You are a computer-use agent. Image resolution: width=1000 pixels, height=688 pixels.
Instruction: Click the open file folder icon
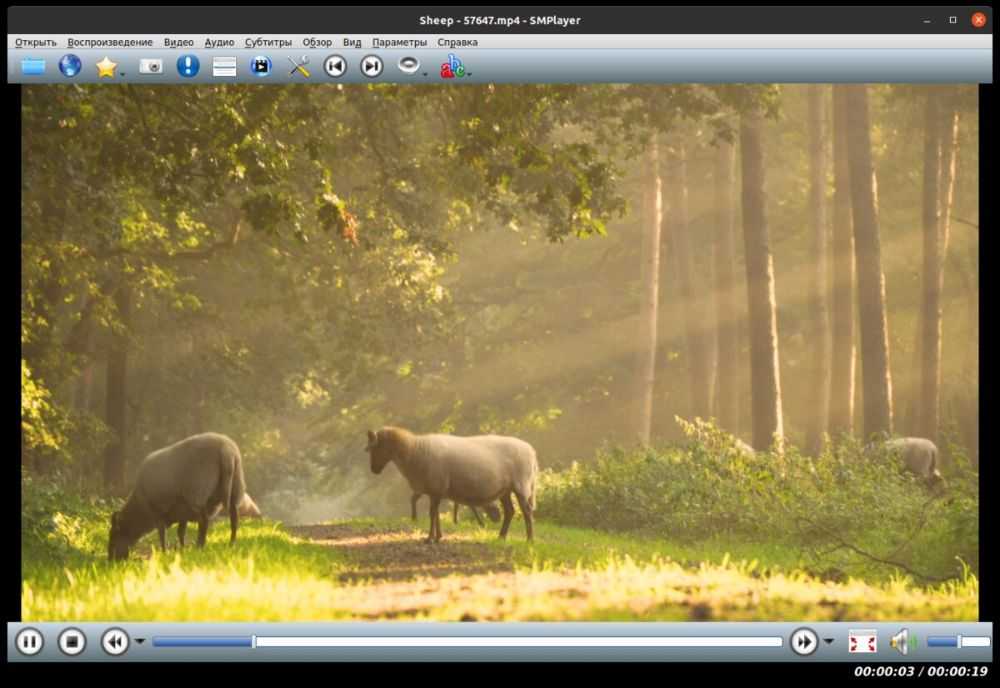click(33, 67)
